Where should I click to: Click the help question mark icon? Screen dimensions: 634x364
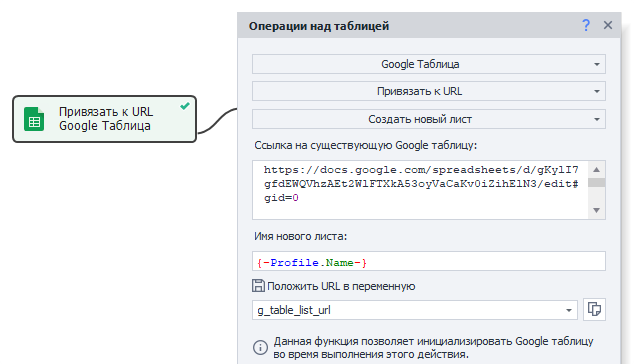point(585,25)
